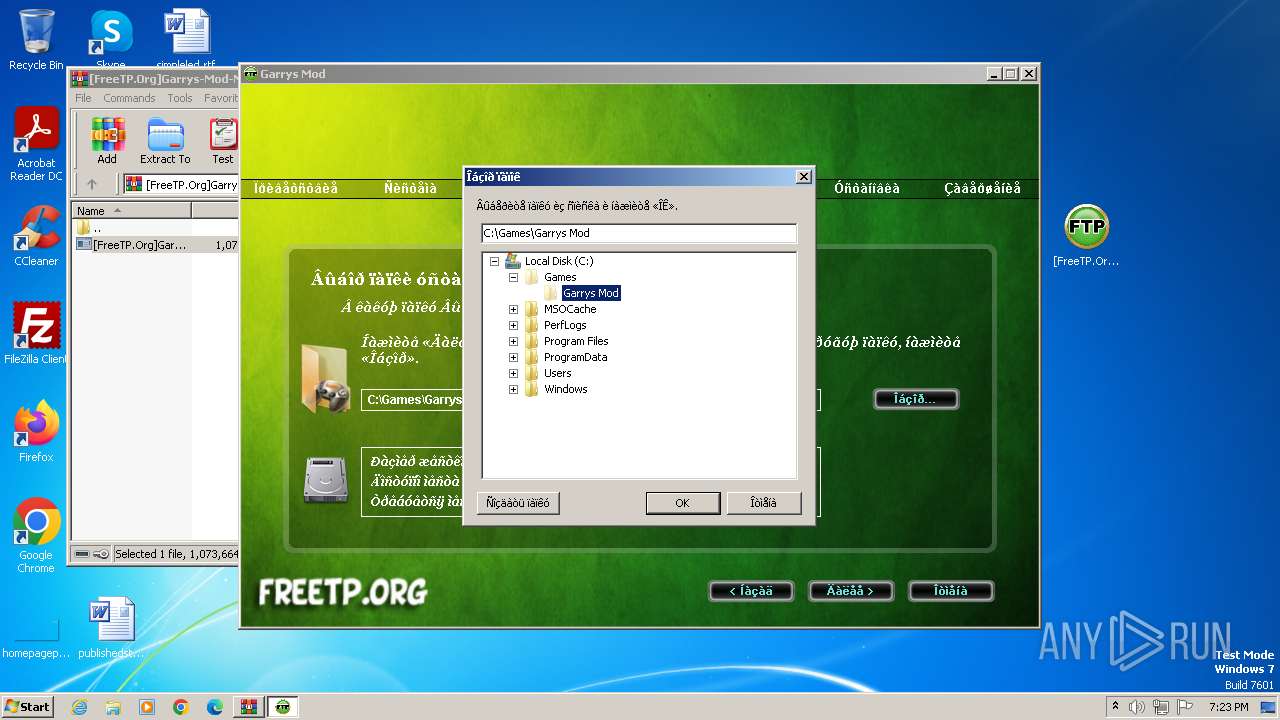Select Local Disk (C:) in the tree

(x=559, y=261)
